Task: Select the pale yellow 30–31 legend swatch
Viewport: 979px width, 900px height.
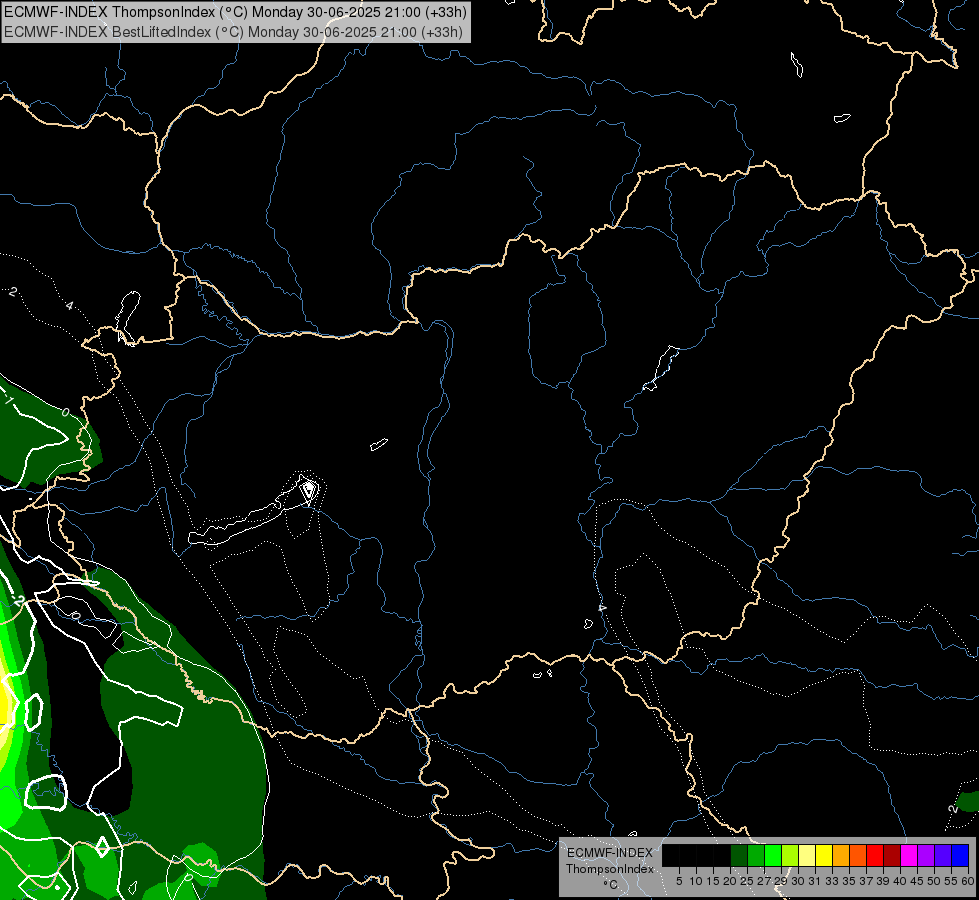Action: pyautogui.click(x=807, y=855)
